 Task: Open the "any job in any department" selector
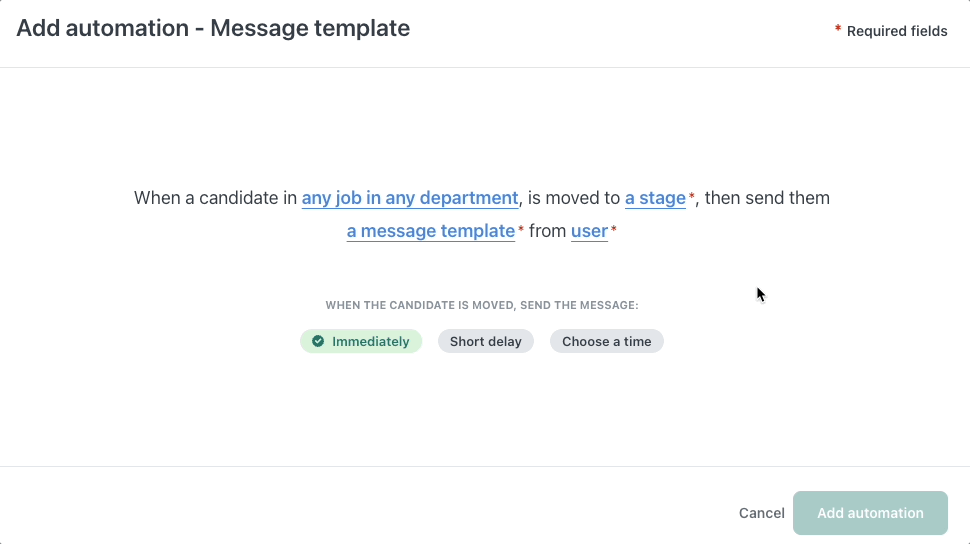click(410, 198)
